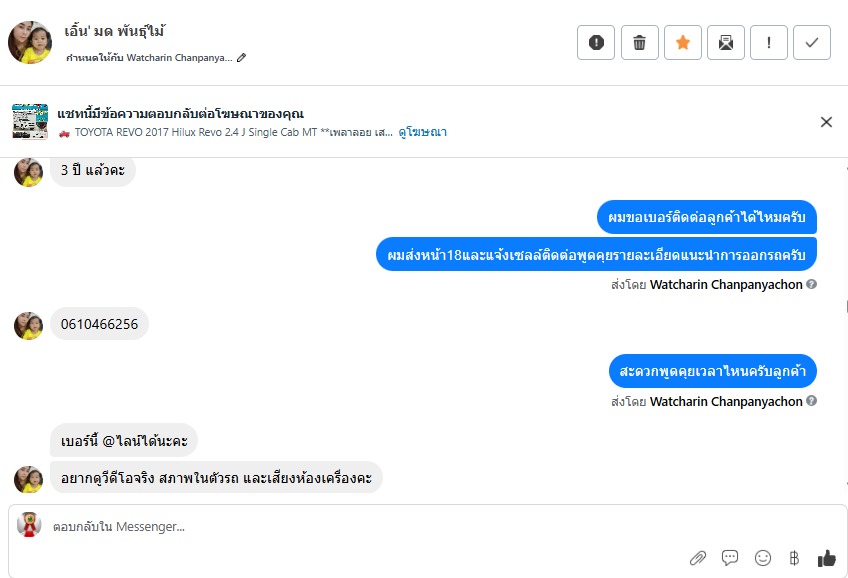The image size is (848, 578).
Task: Delete this conversation with trash icon
Action: [640, 42]
